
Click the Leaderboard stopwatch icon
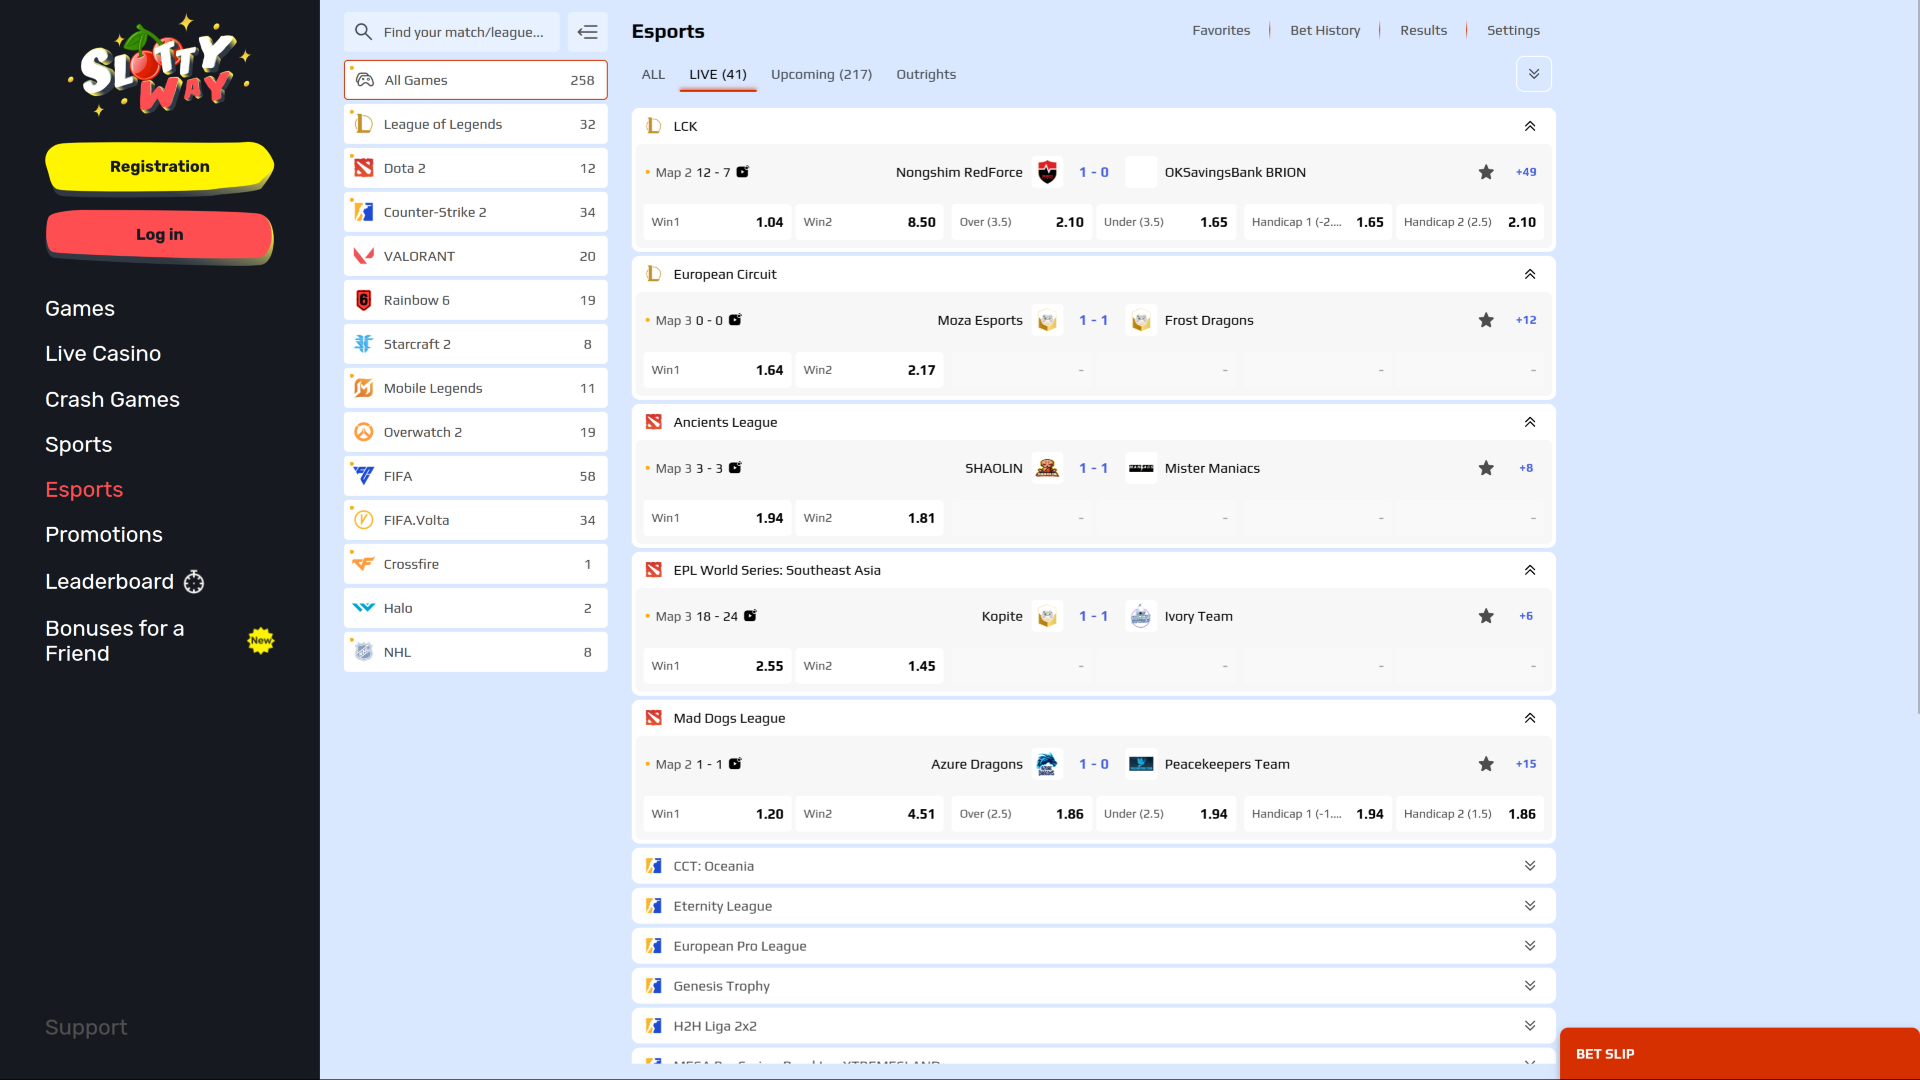[x=194, y=582]
